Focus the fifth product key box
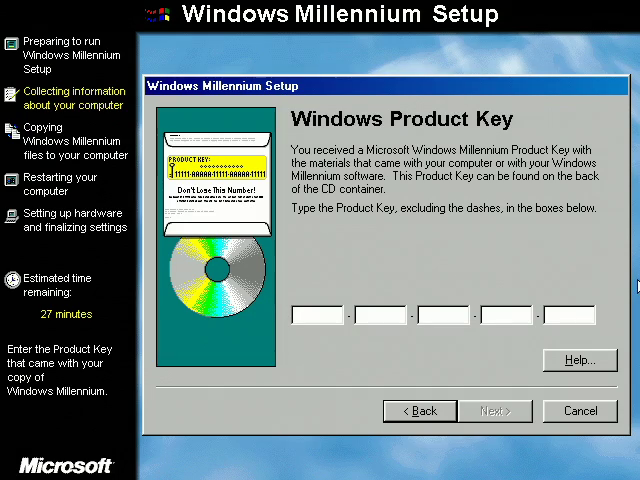Viewport: 640px width, 480px height. (x=569, y=315)
